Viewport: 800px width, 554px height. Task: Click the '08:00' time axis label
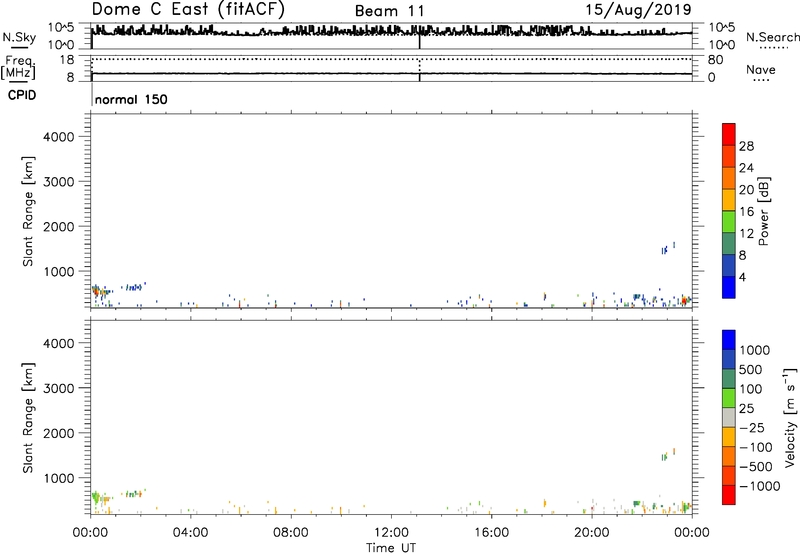coord(291,533)
